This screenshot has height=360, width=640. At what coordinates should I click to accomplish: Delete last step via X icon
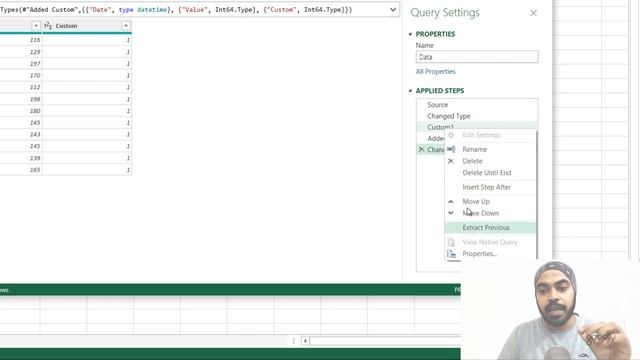421,149
